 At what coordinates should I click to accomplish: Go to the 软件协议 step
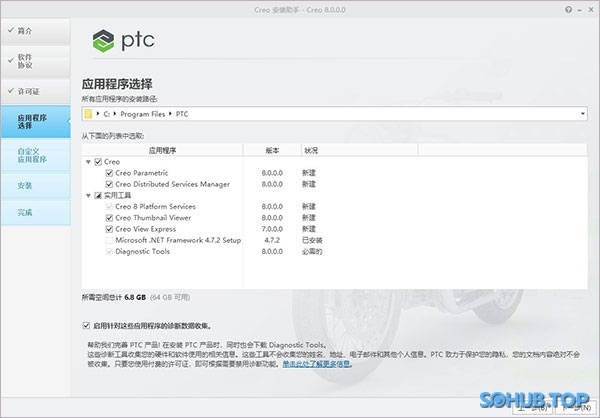pyautogui.click(x=35, y=61)
